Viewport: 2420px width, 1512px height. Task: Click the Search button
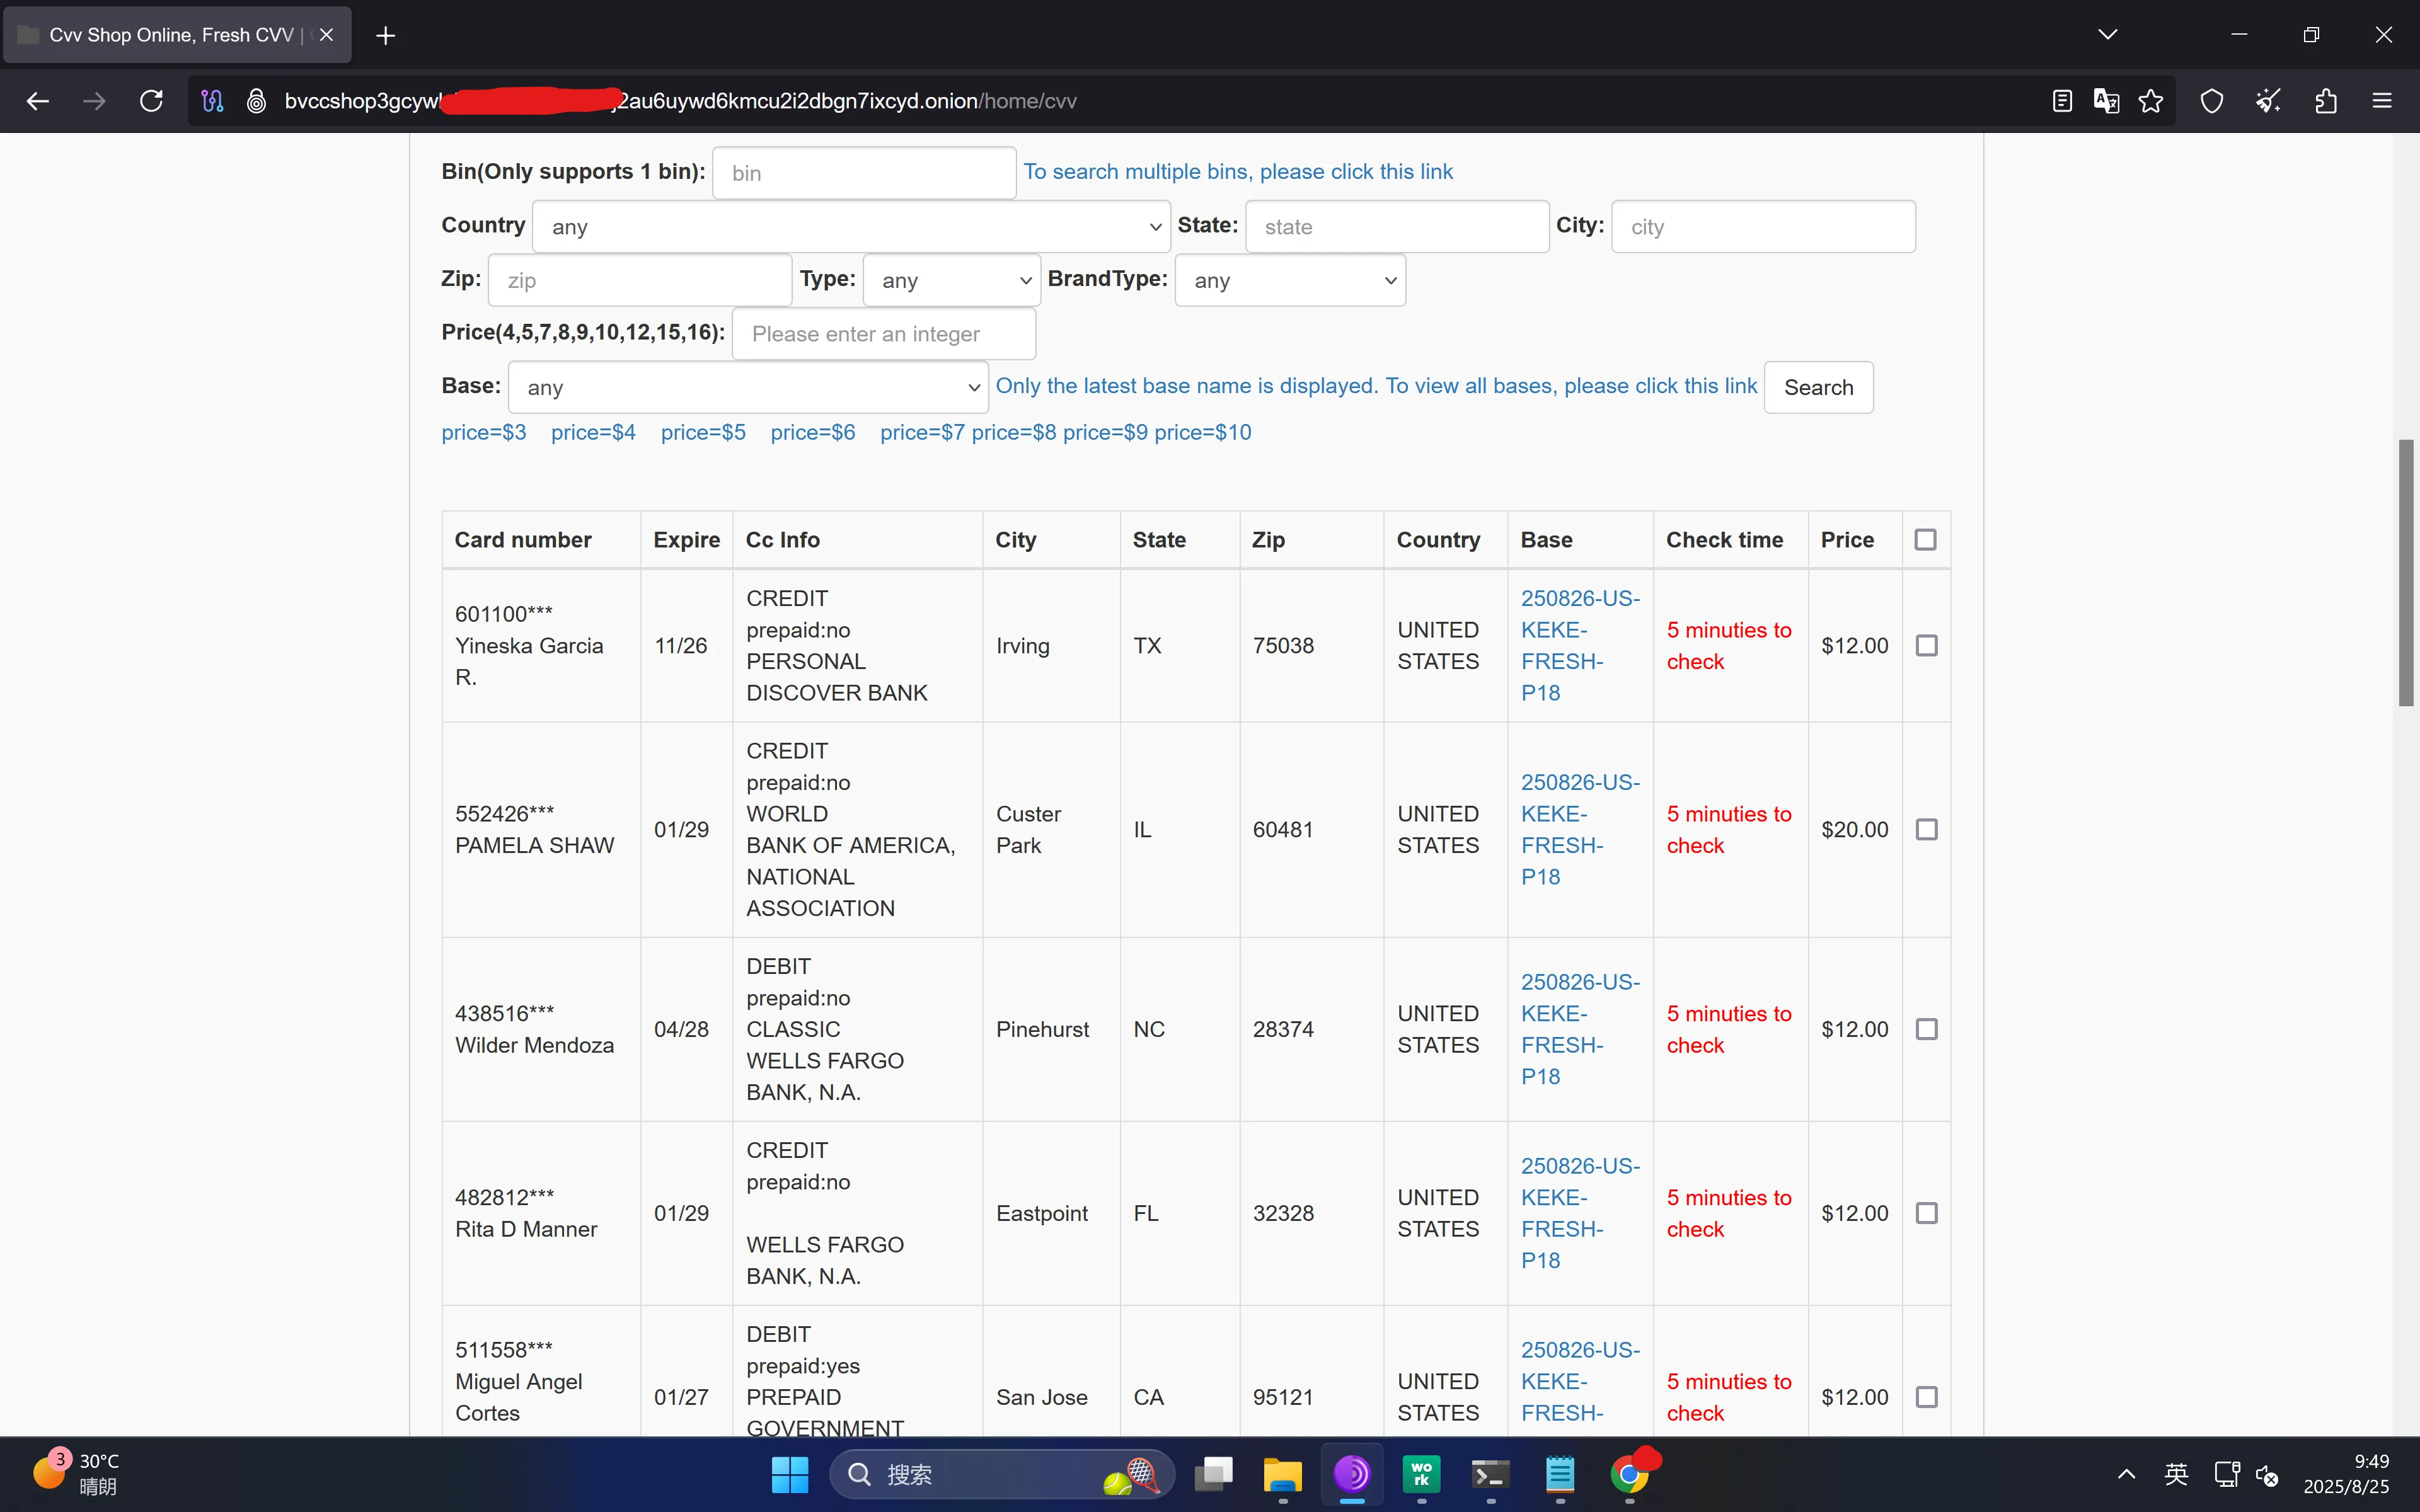(1818, 387)
